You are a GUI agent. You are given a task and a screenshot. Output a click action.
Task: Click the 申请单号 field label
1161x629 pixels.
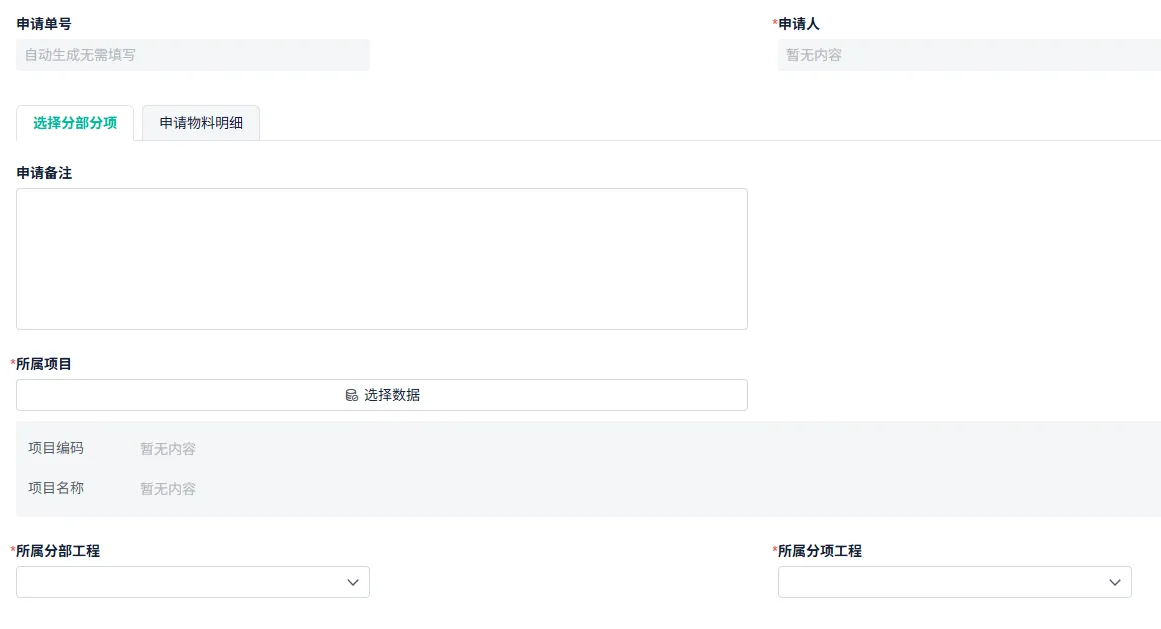coord(44,24)
